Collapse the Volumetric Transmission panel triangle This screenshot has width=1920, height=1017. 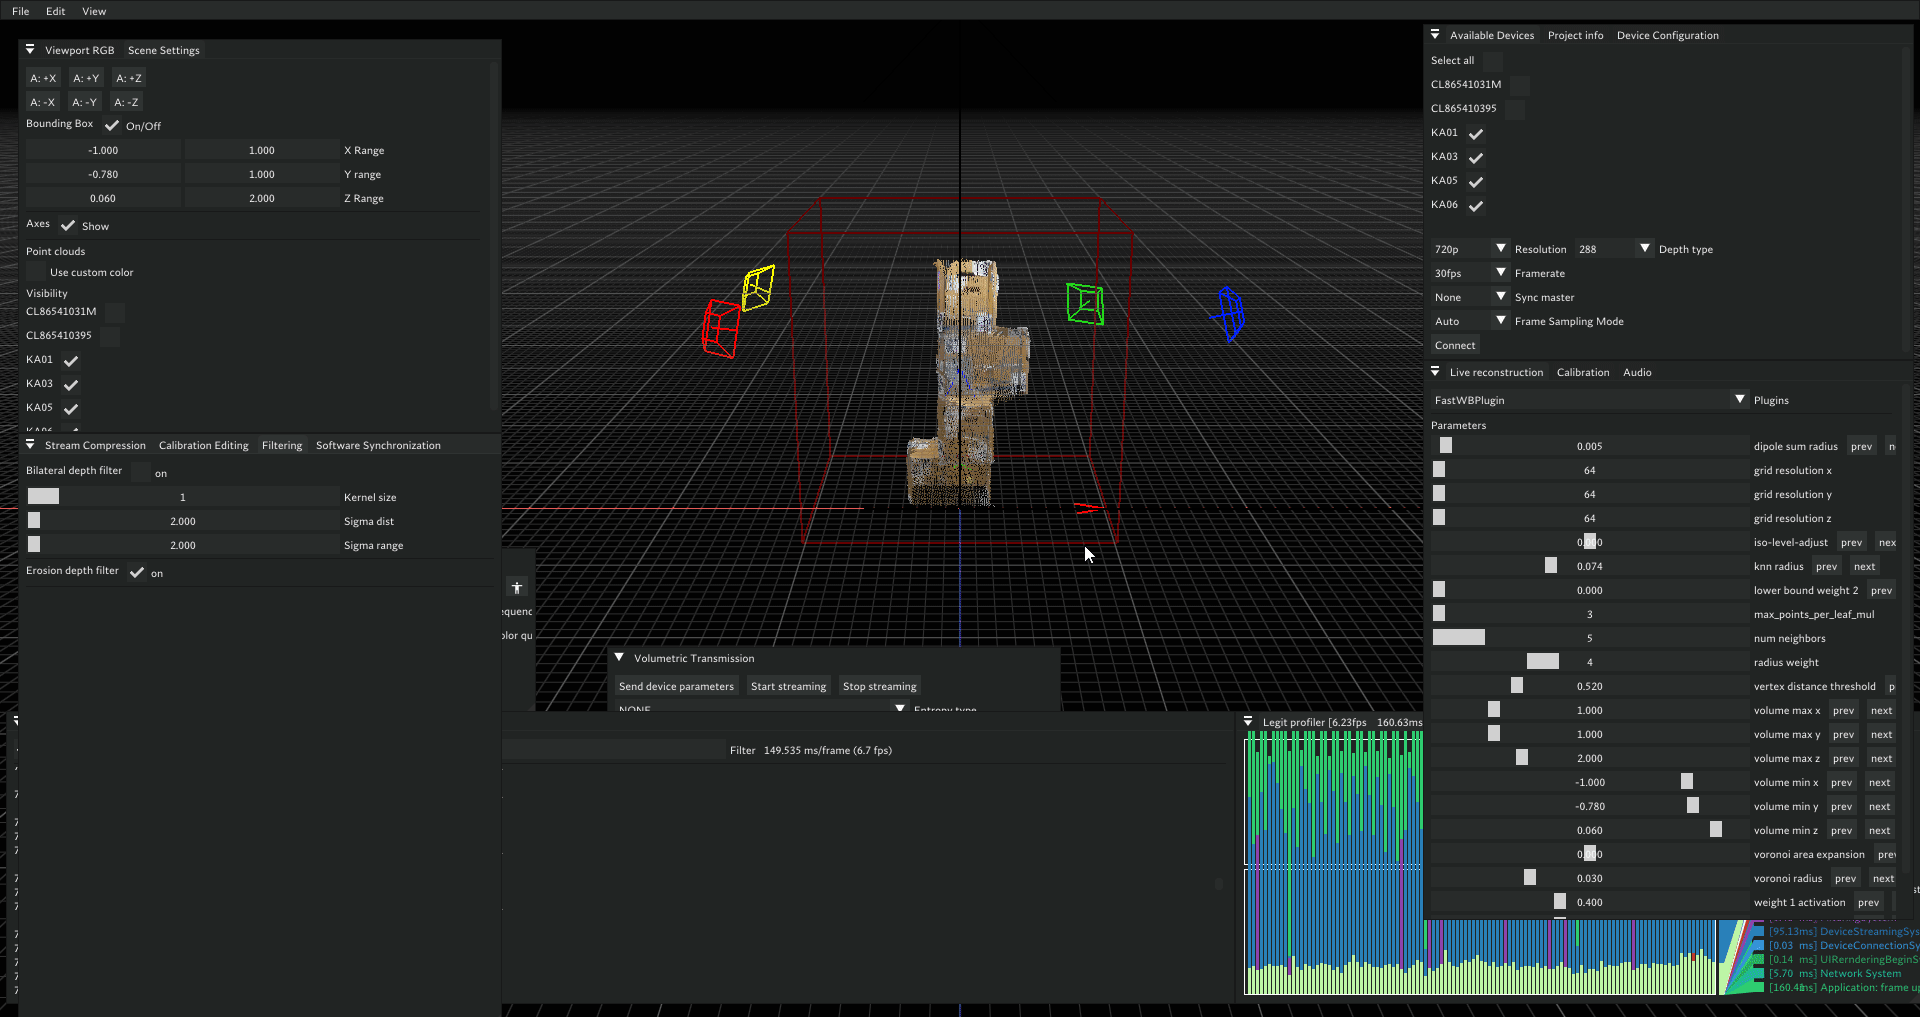click(620, 658)
